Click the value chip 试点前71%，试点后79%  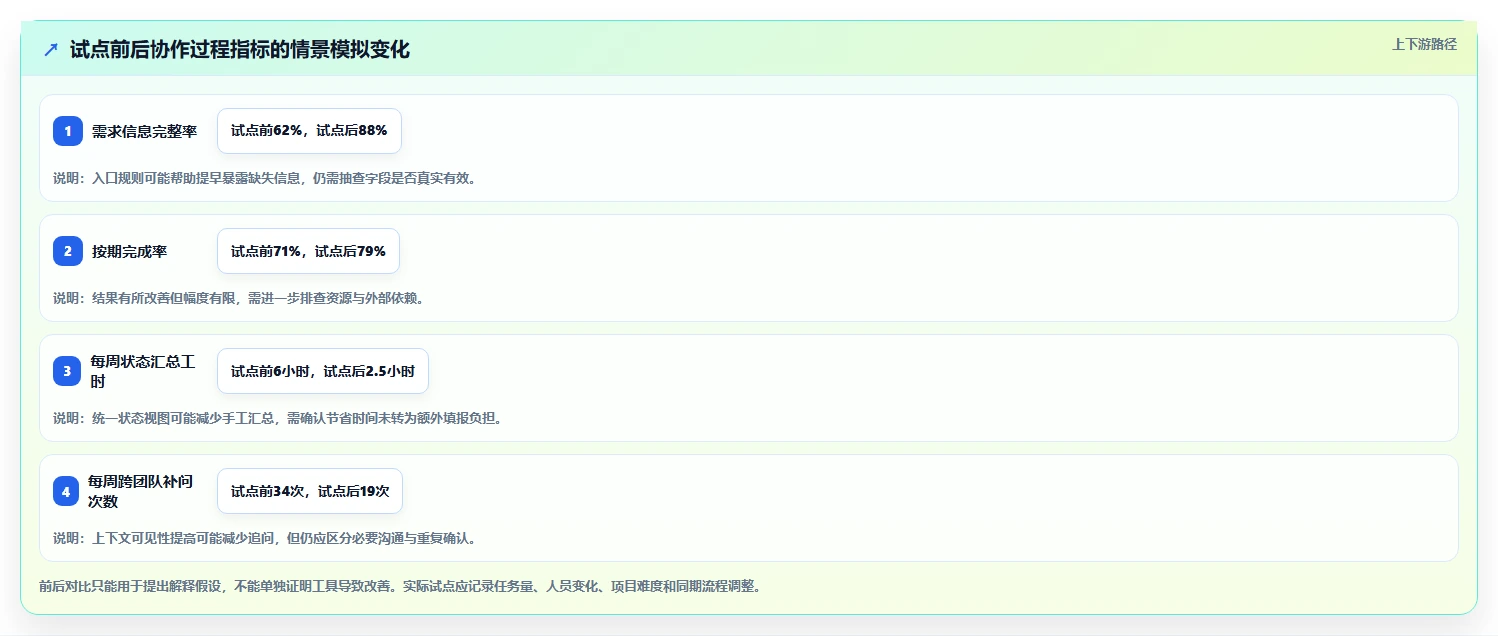308,251
